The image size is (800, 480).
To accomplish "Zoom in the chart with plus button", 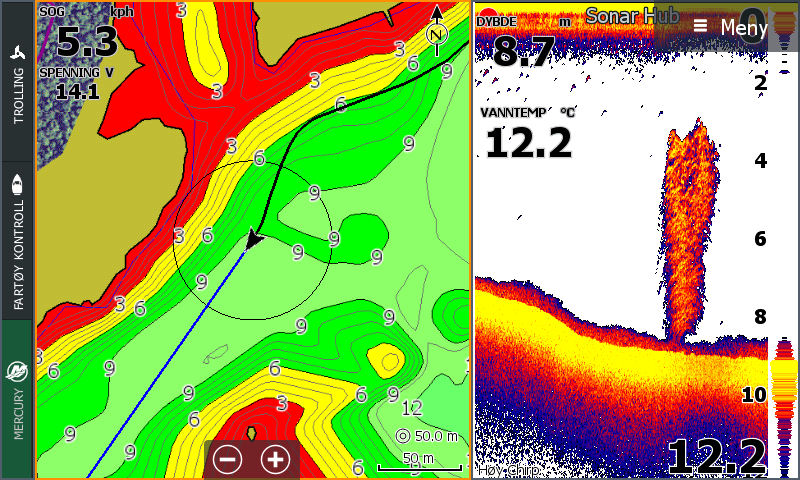I will point(275,460).
